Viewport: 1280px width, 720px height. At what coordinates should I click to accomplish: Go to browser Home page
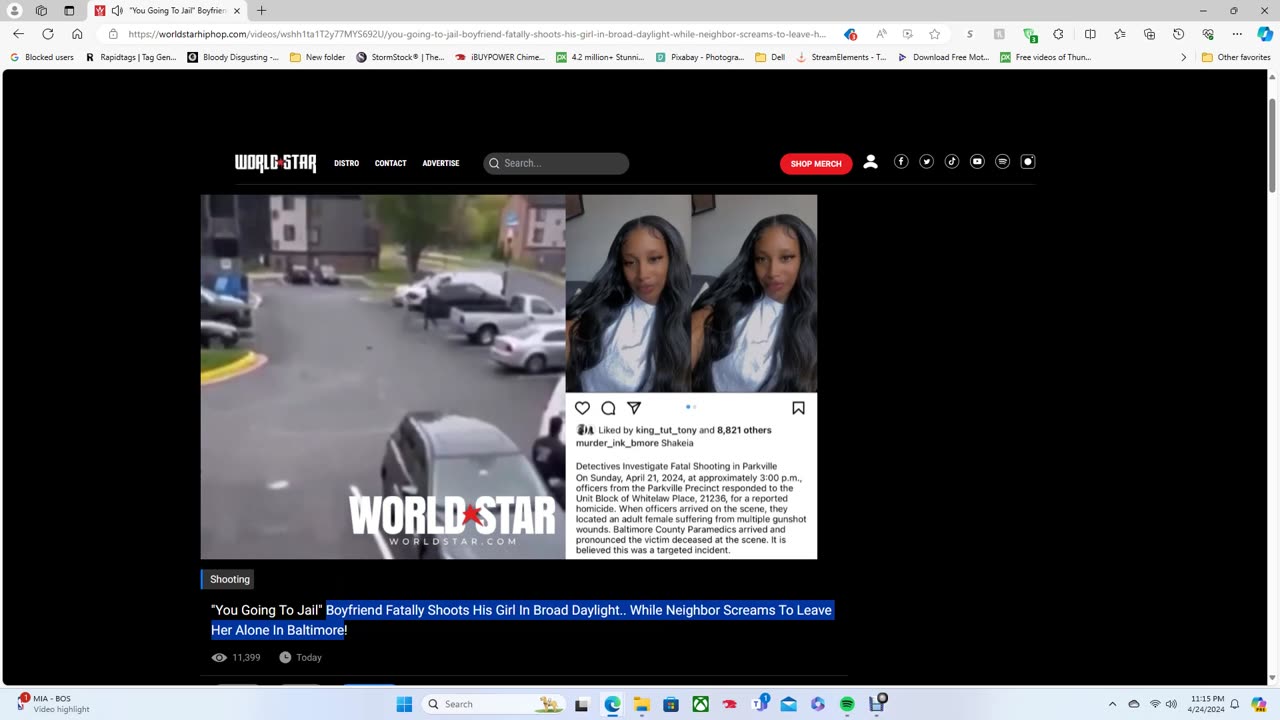pos(77,34)
